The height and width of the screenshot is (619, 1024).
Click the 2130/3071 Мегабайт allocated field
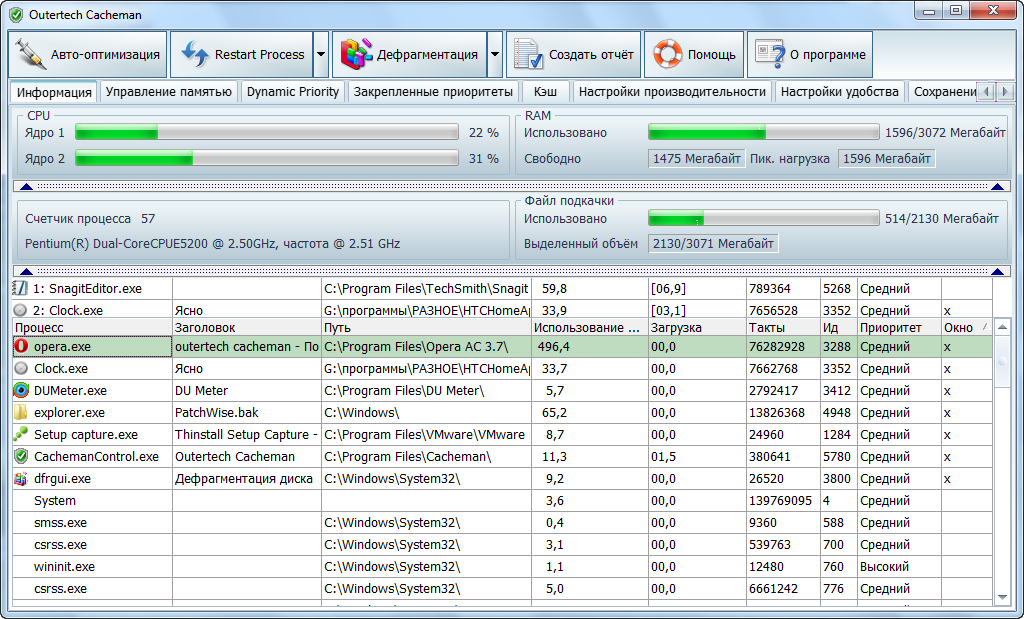click(x=713, y=244)
